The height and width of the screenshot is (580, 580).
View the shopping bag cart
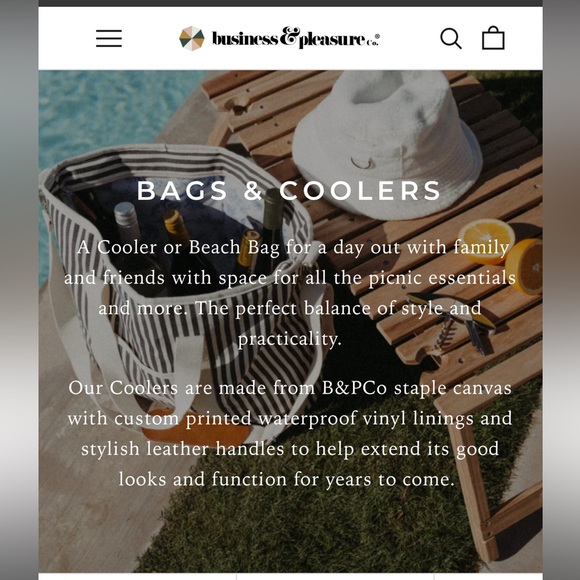(493, 38)
